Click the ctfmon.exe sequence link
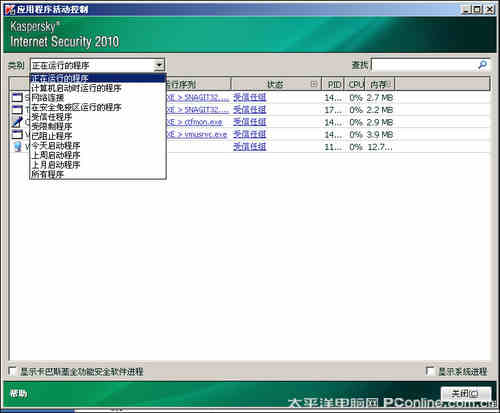Viewport: 500px width, 413px height. click(194, 122)
